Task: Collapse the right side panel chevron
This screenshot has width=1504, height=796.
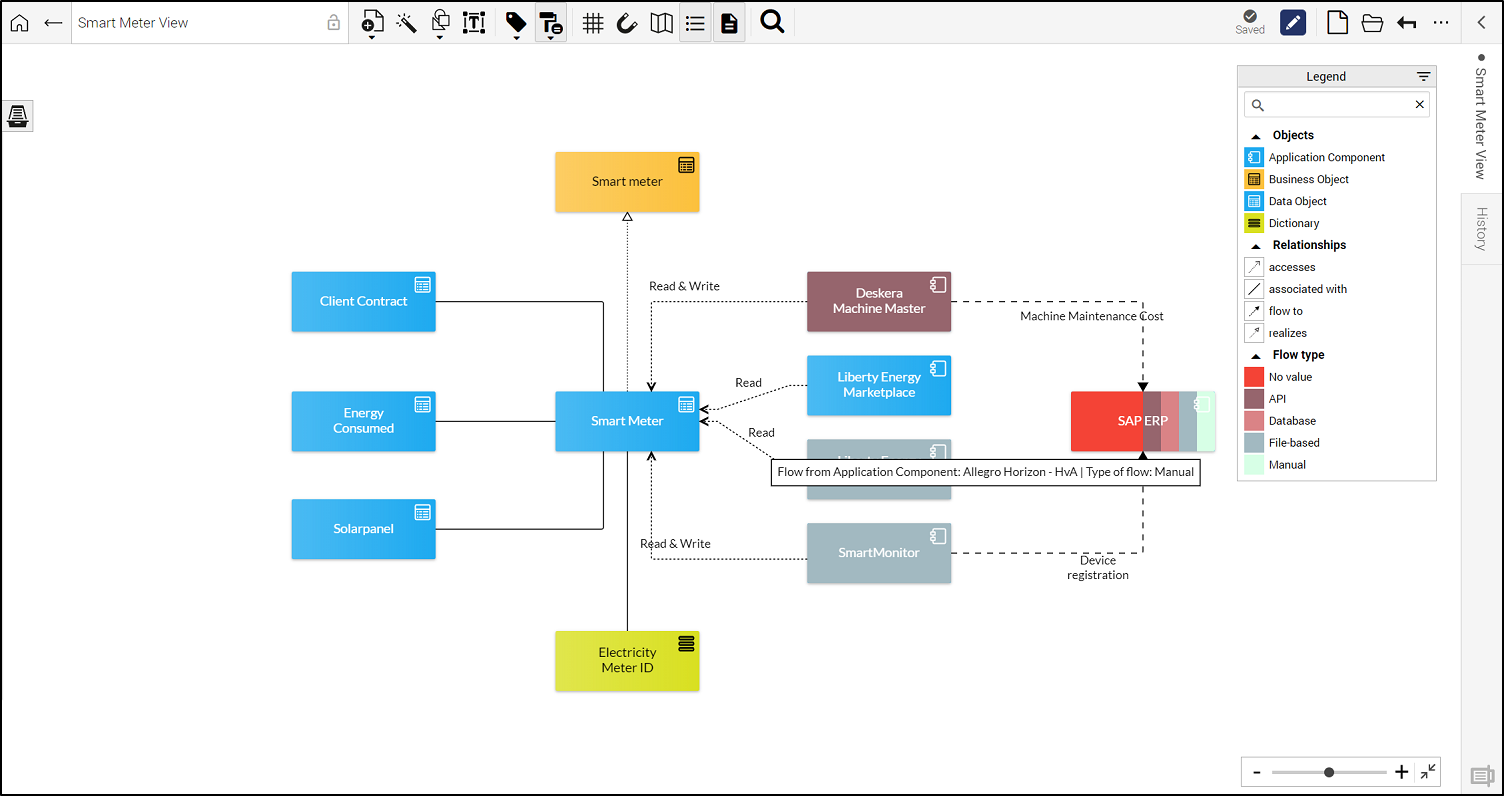Action: click(x=1482, y=23)
